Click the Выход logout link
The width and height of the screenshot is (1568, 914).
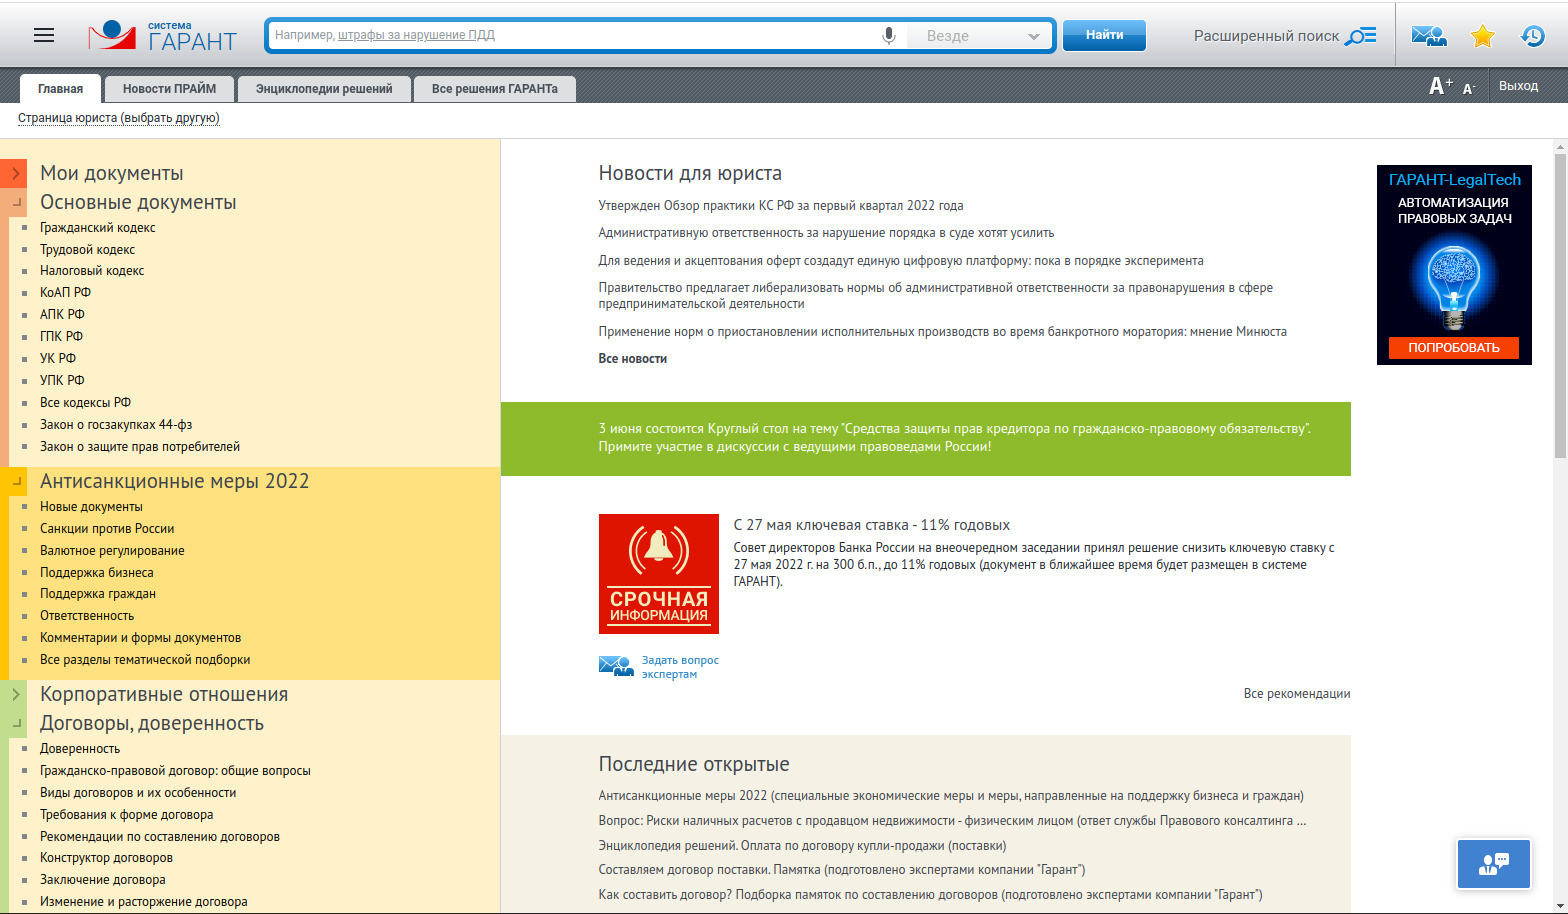click(x=1518, y=86)
